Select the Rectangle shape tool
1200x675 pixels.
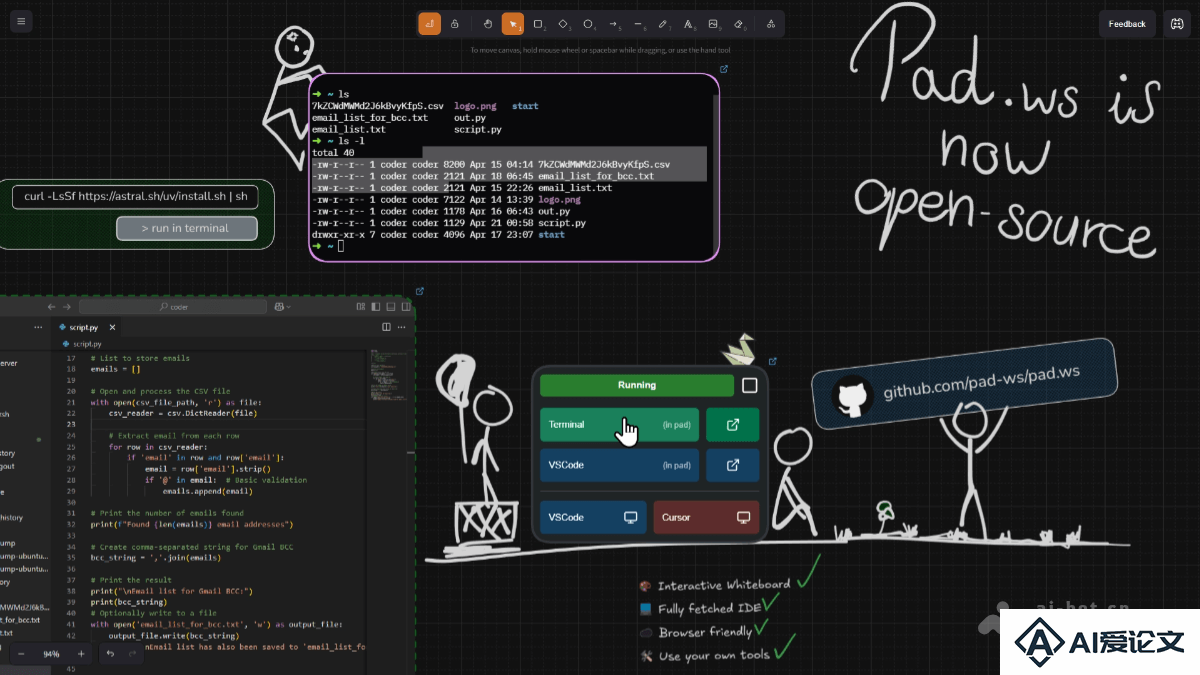(538, 23)
